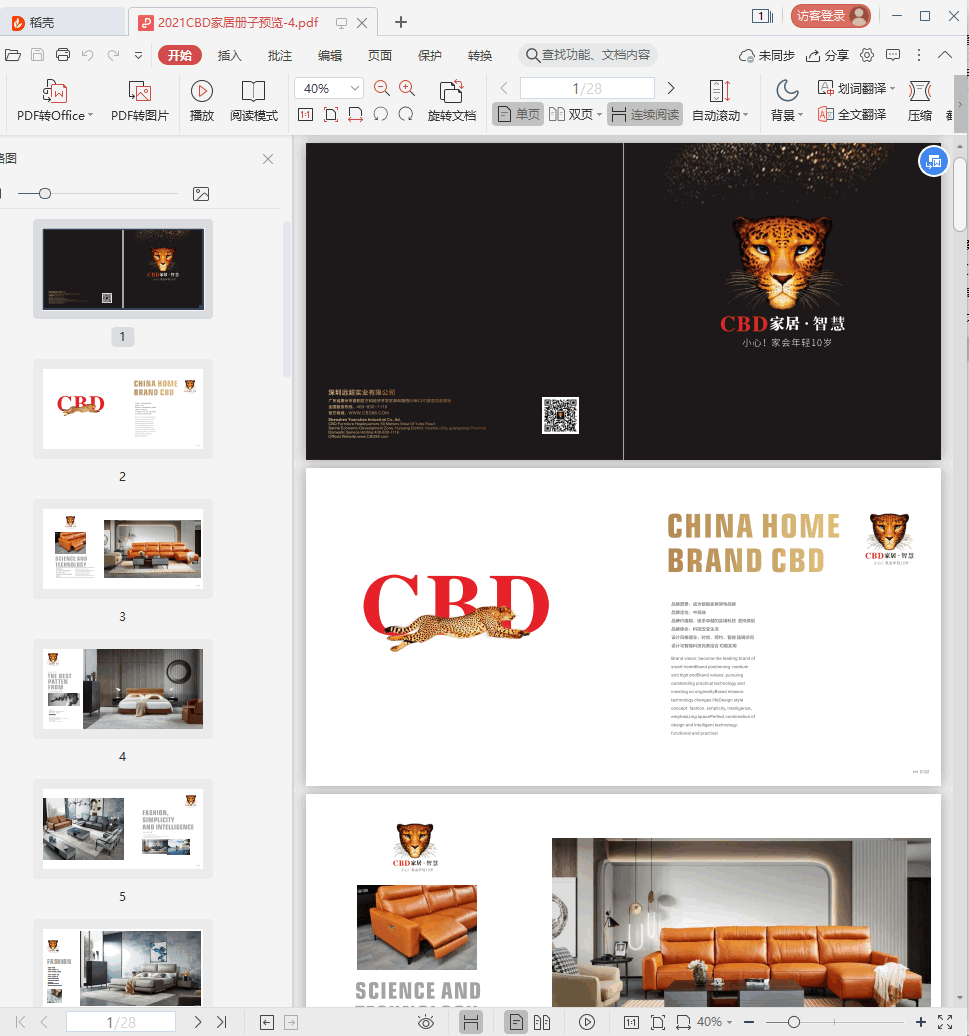Zoom in with the ribbon magnifier plus icon
Viewport: 969px width, 1036px height.
pyautogui.click(x=407, y=88)
